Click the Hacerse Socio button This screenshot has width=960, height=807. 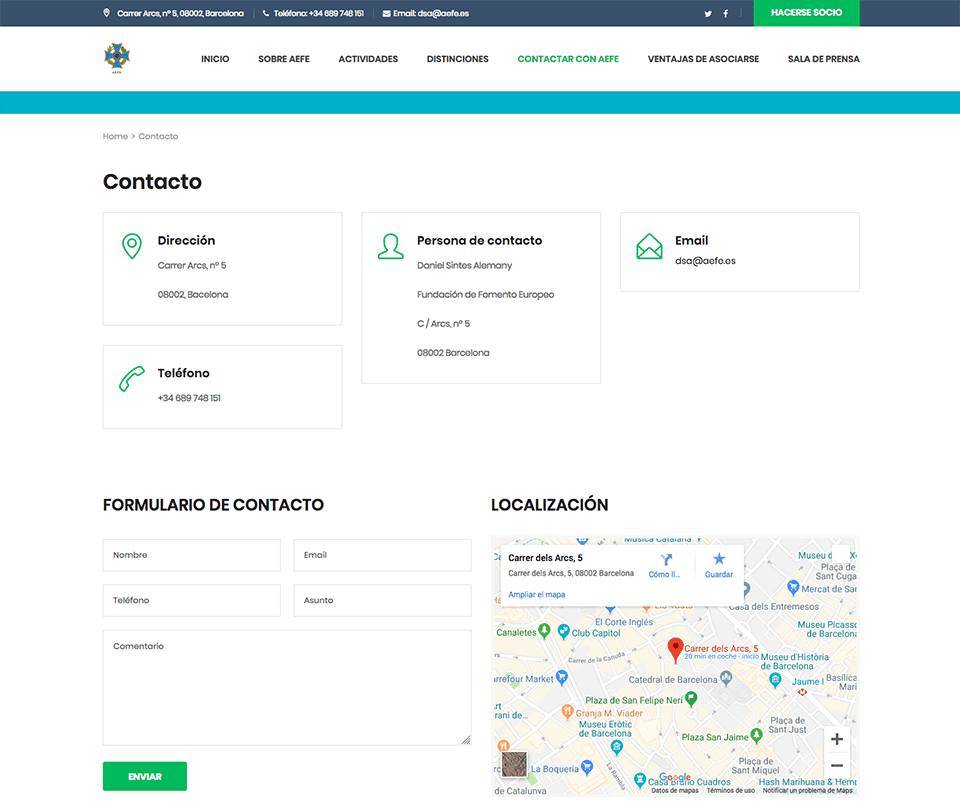806,13
